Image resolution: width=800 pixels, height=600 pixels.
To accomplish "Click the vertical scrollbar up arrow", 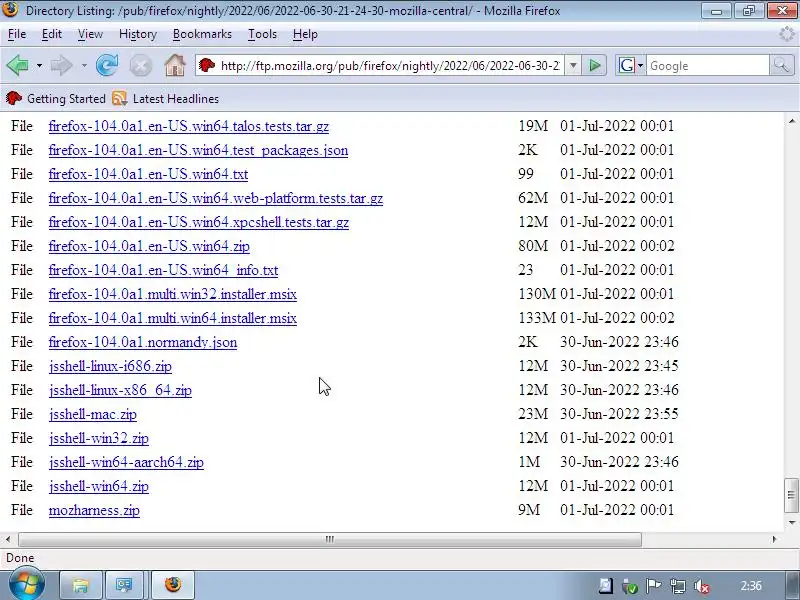I will coord(791,121).
